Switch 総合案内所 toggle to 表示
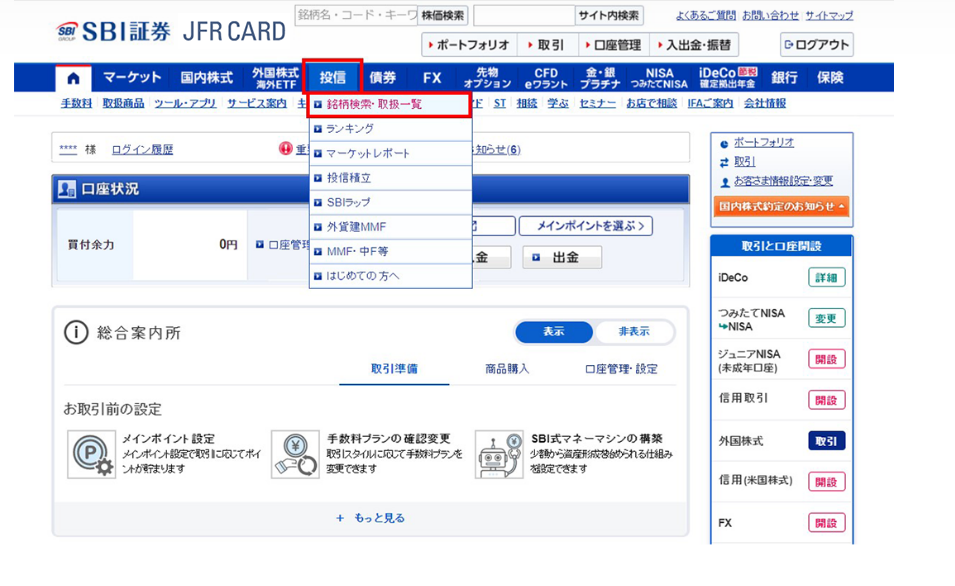This screenshot has height=586, width=955. 554,332
